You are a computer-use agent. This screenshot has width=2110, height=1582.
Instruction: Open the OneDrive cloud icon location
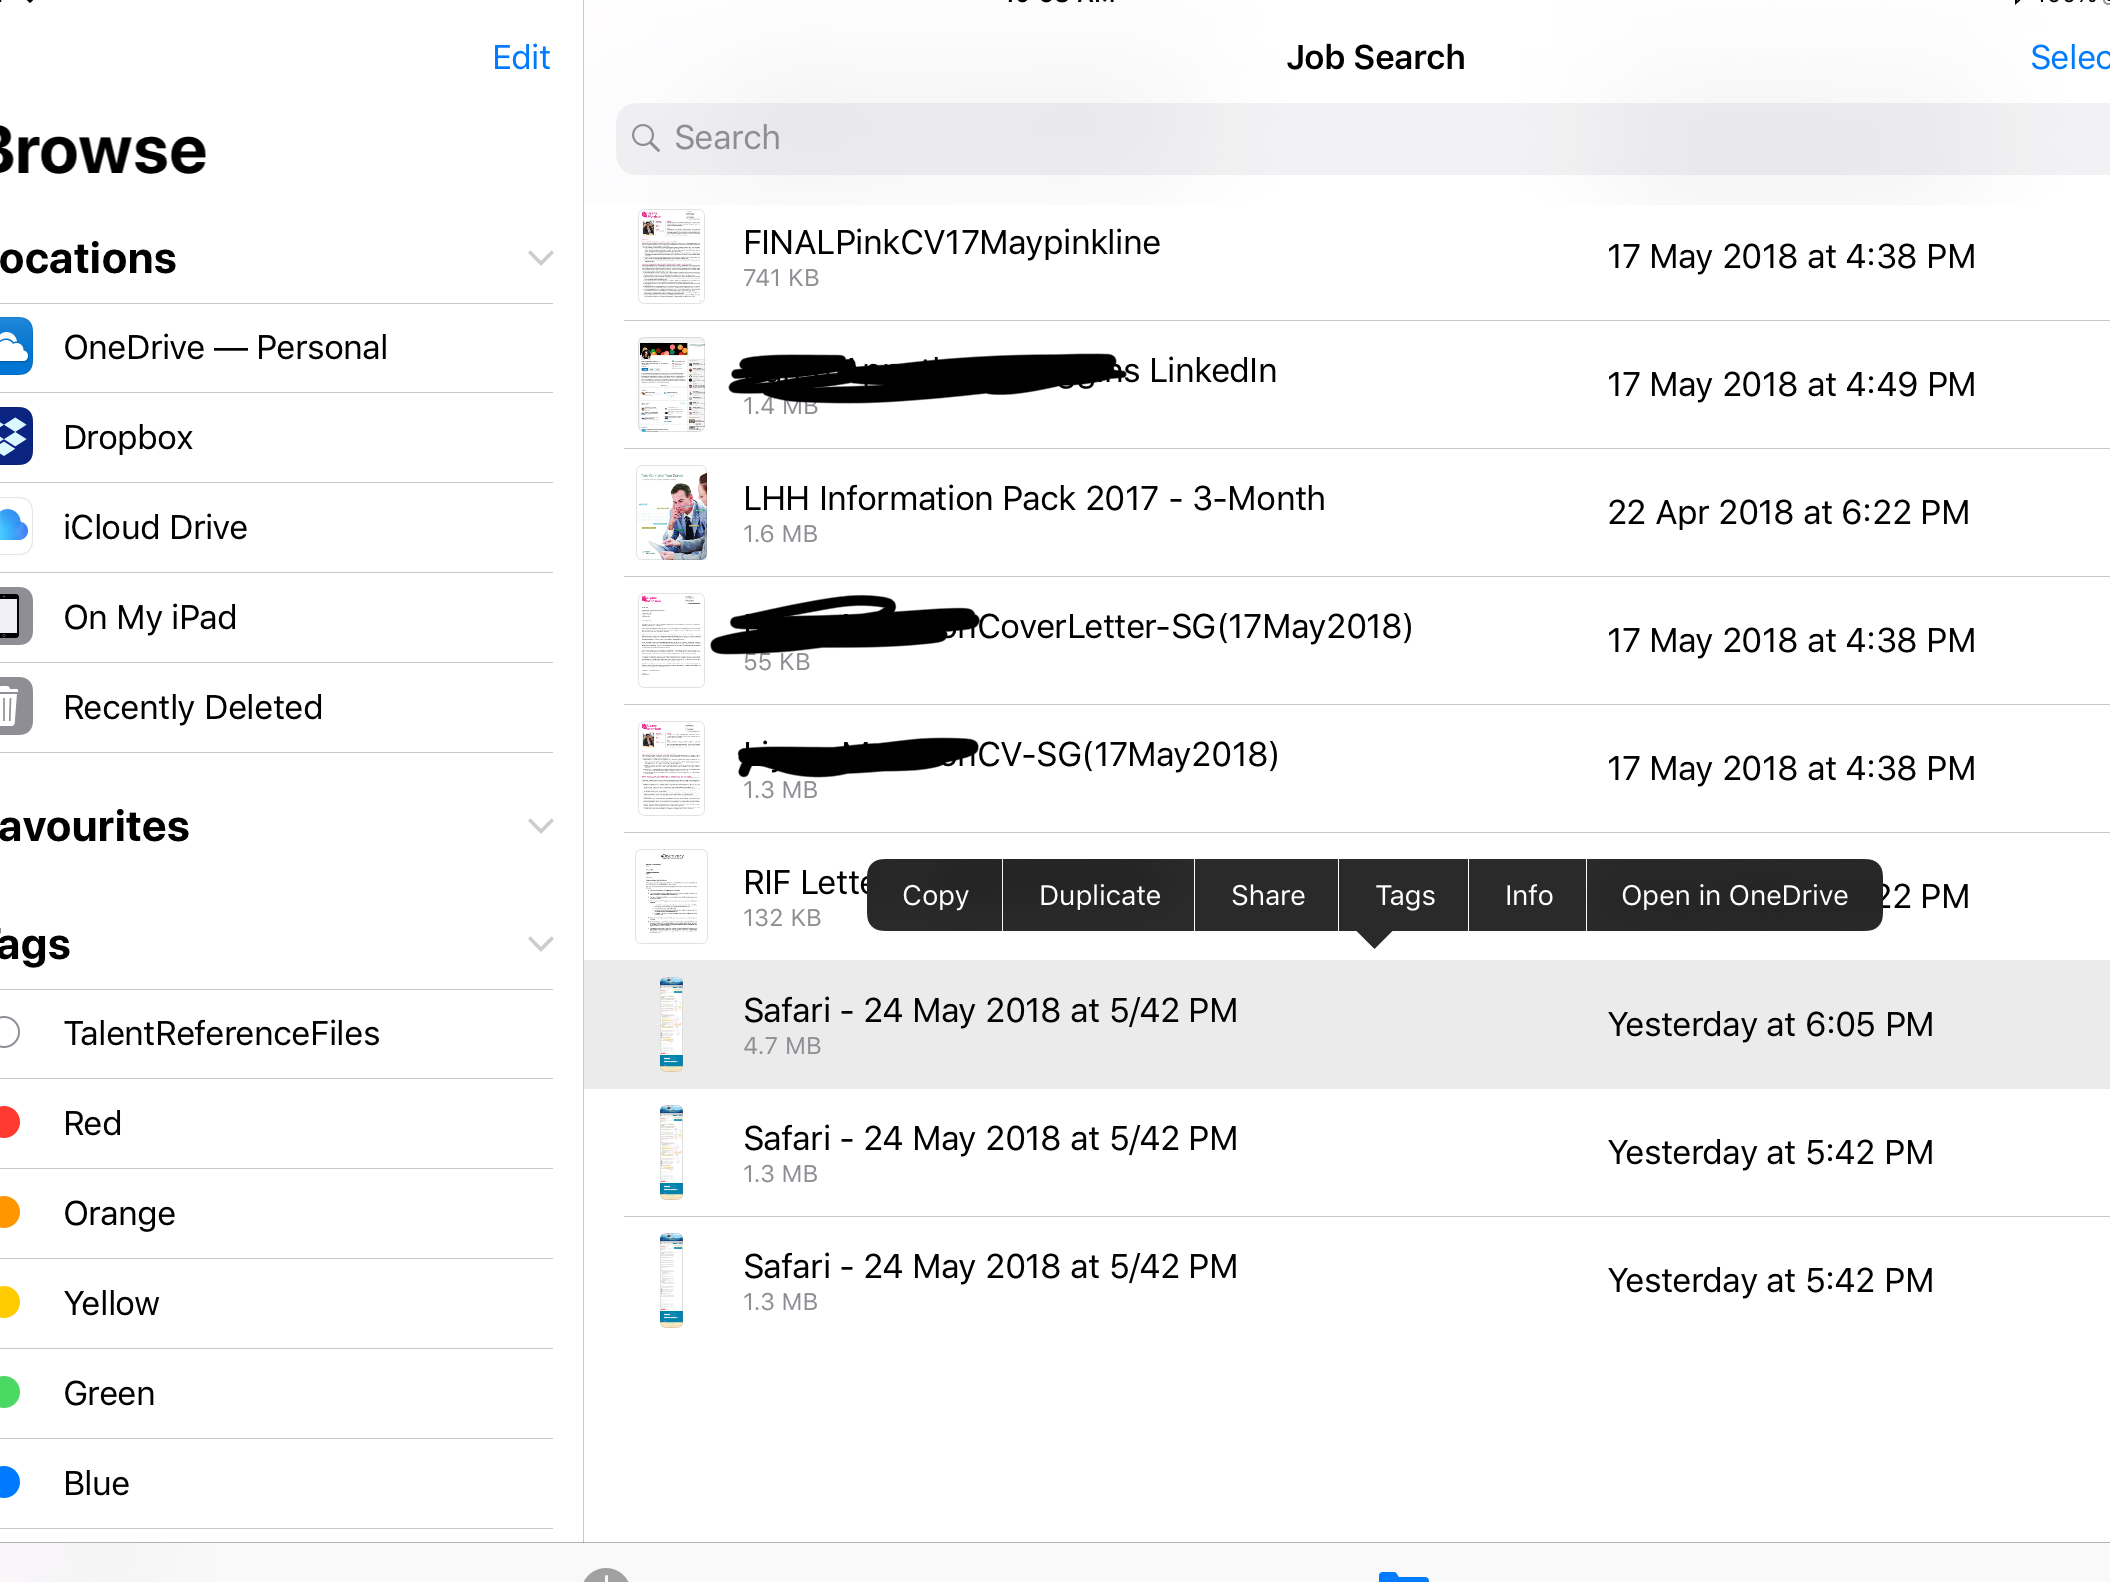[14, 347]
